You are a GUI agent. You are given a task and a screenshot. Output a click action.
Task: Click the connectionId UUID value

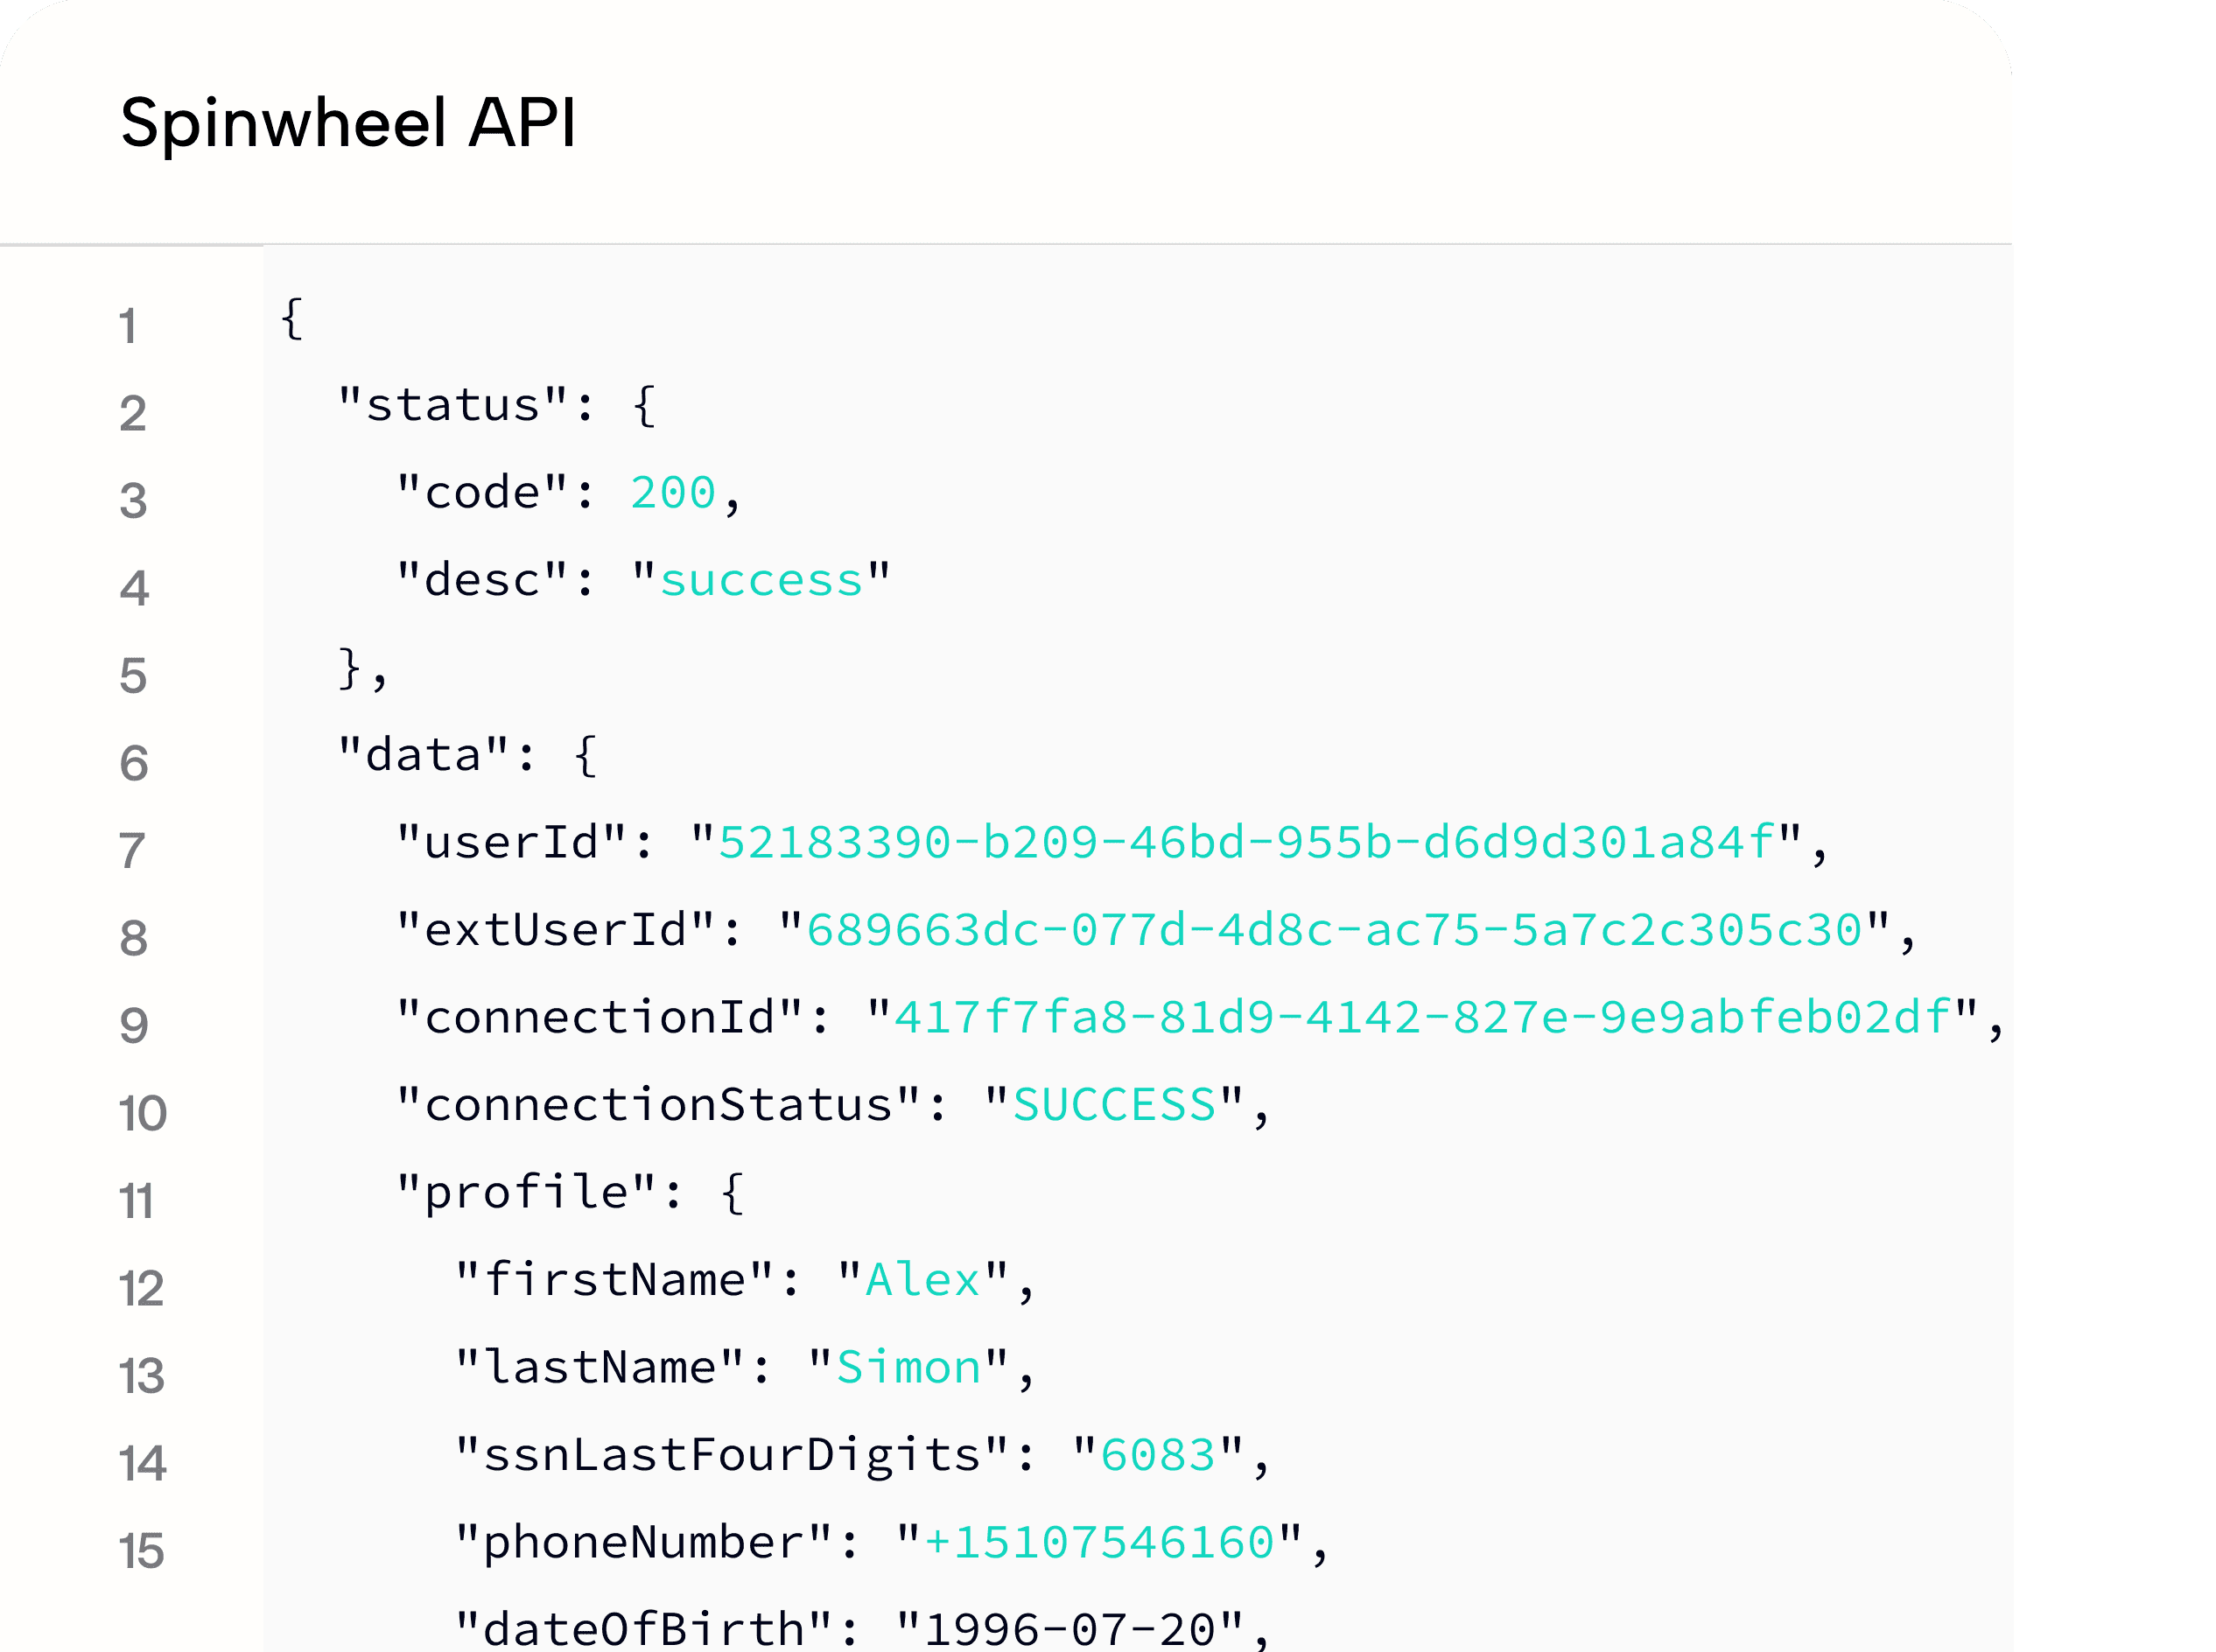[1422, 1018]
